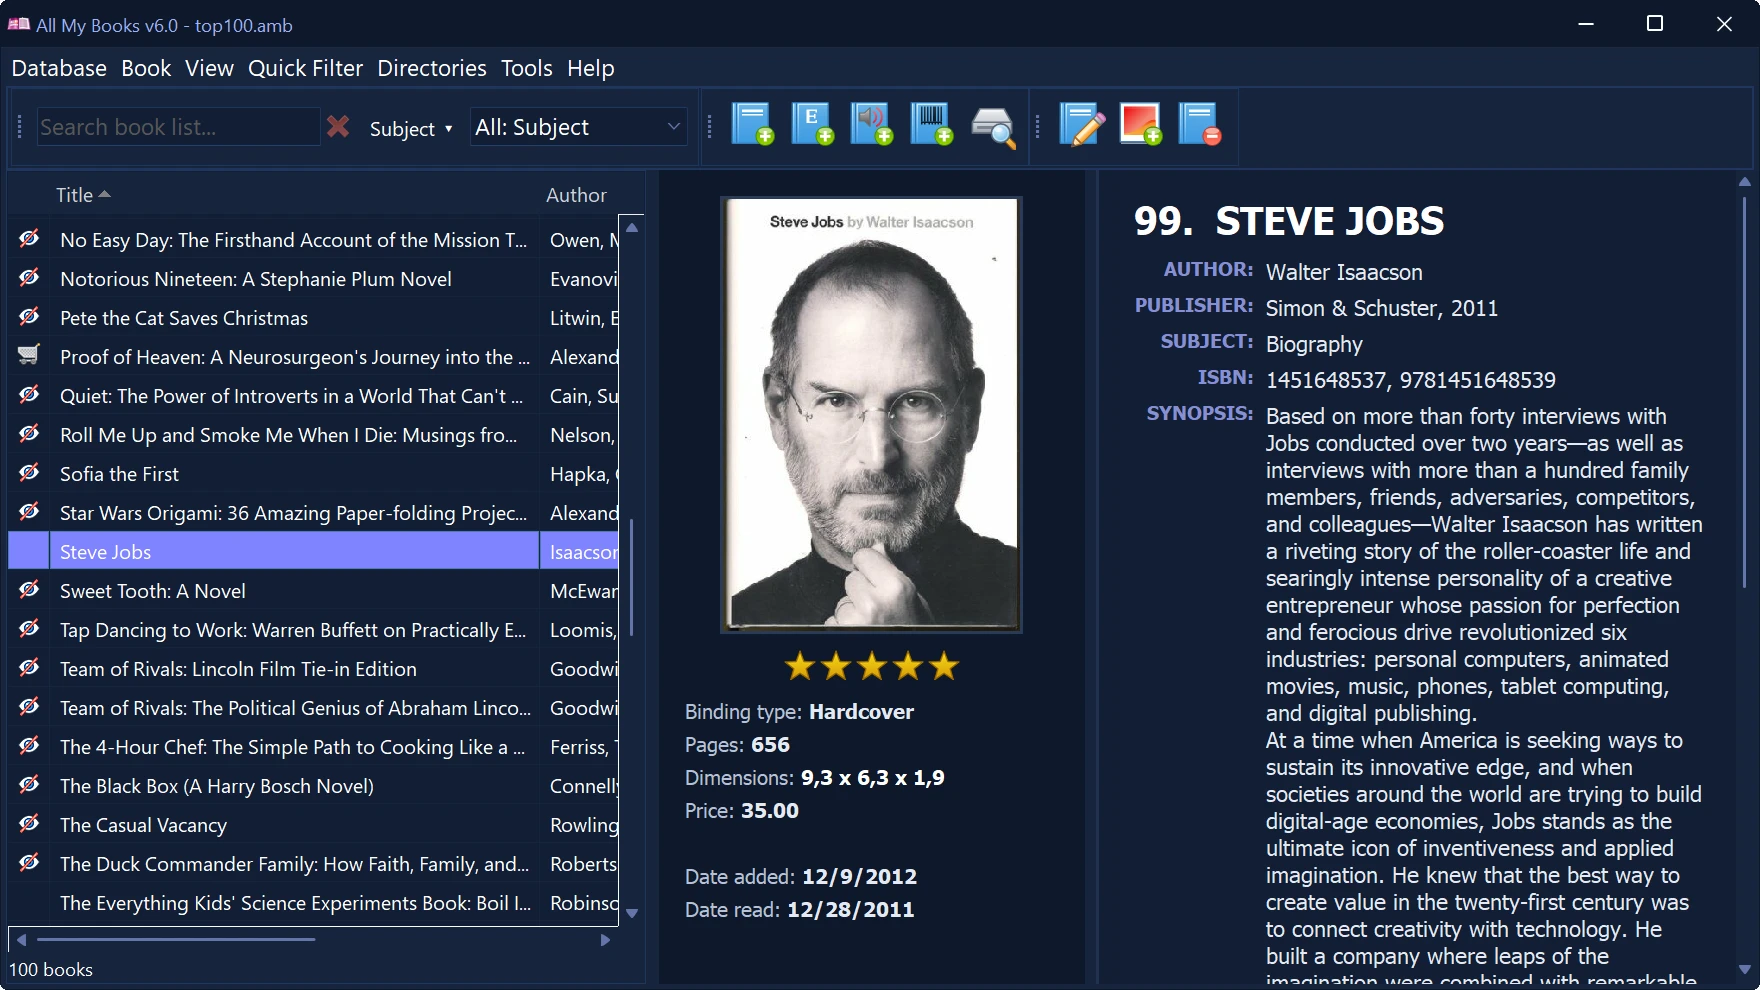This screenshot has width=1760, height=990.
Task: Click the Add new book toolbar icon
Action: pyautogui.click(x=752, y=125)
